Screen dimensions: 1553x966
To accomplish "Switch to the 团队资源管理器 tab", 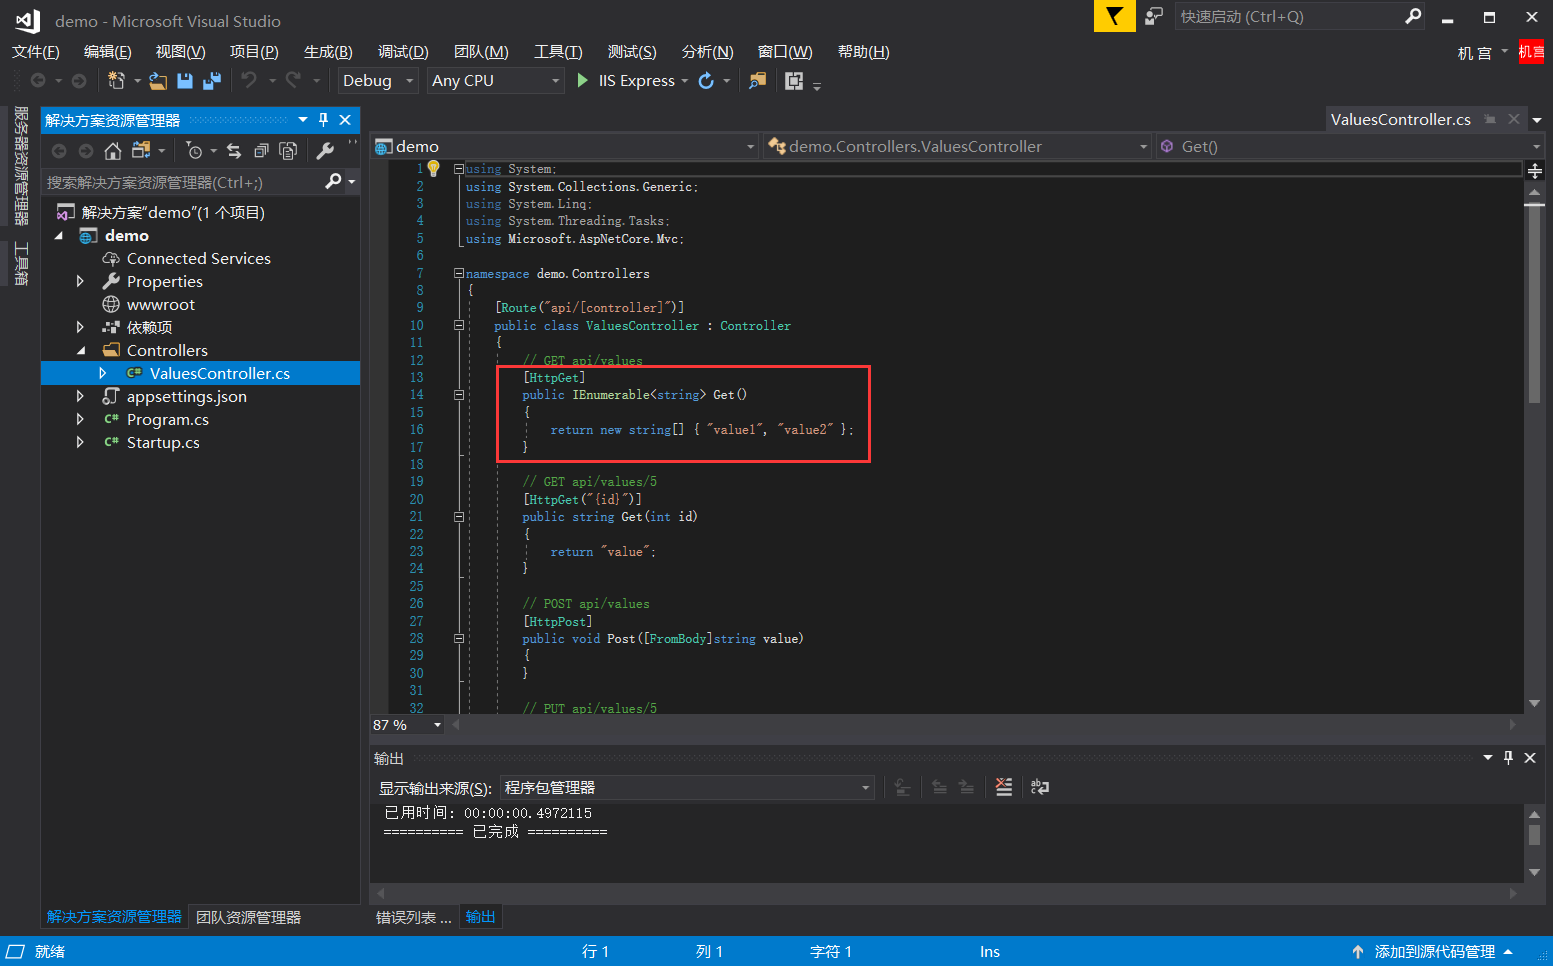I will [x=248, y=917].
